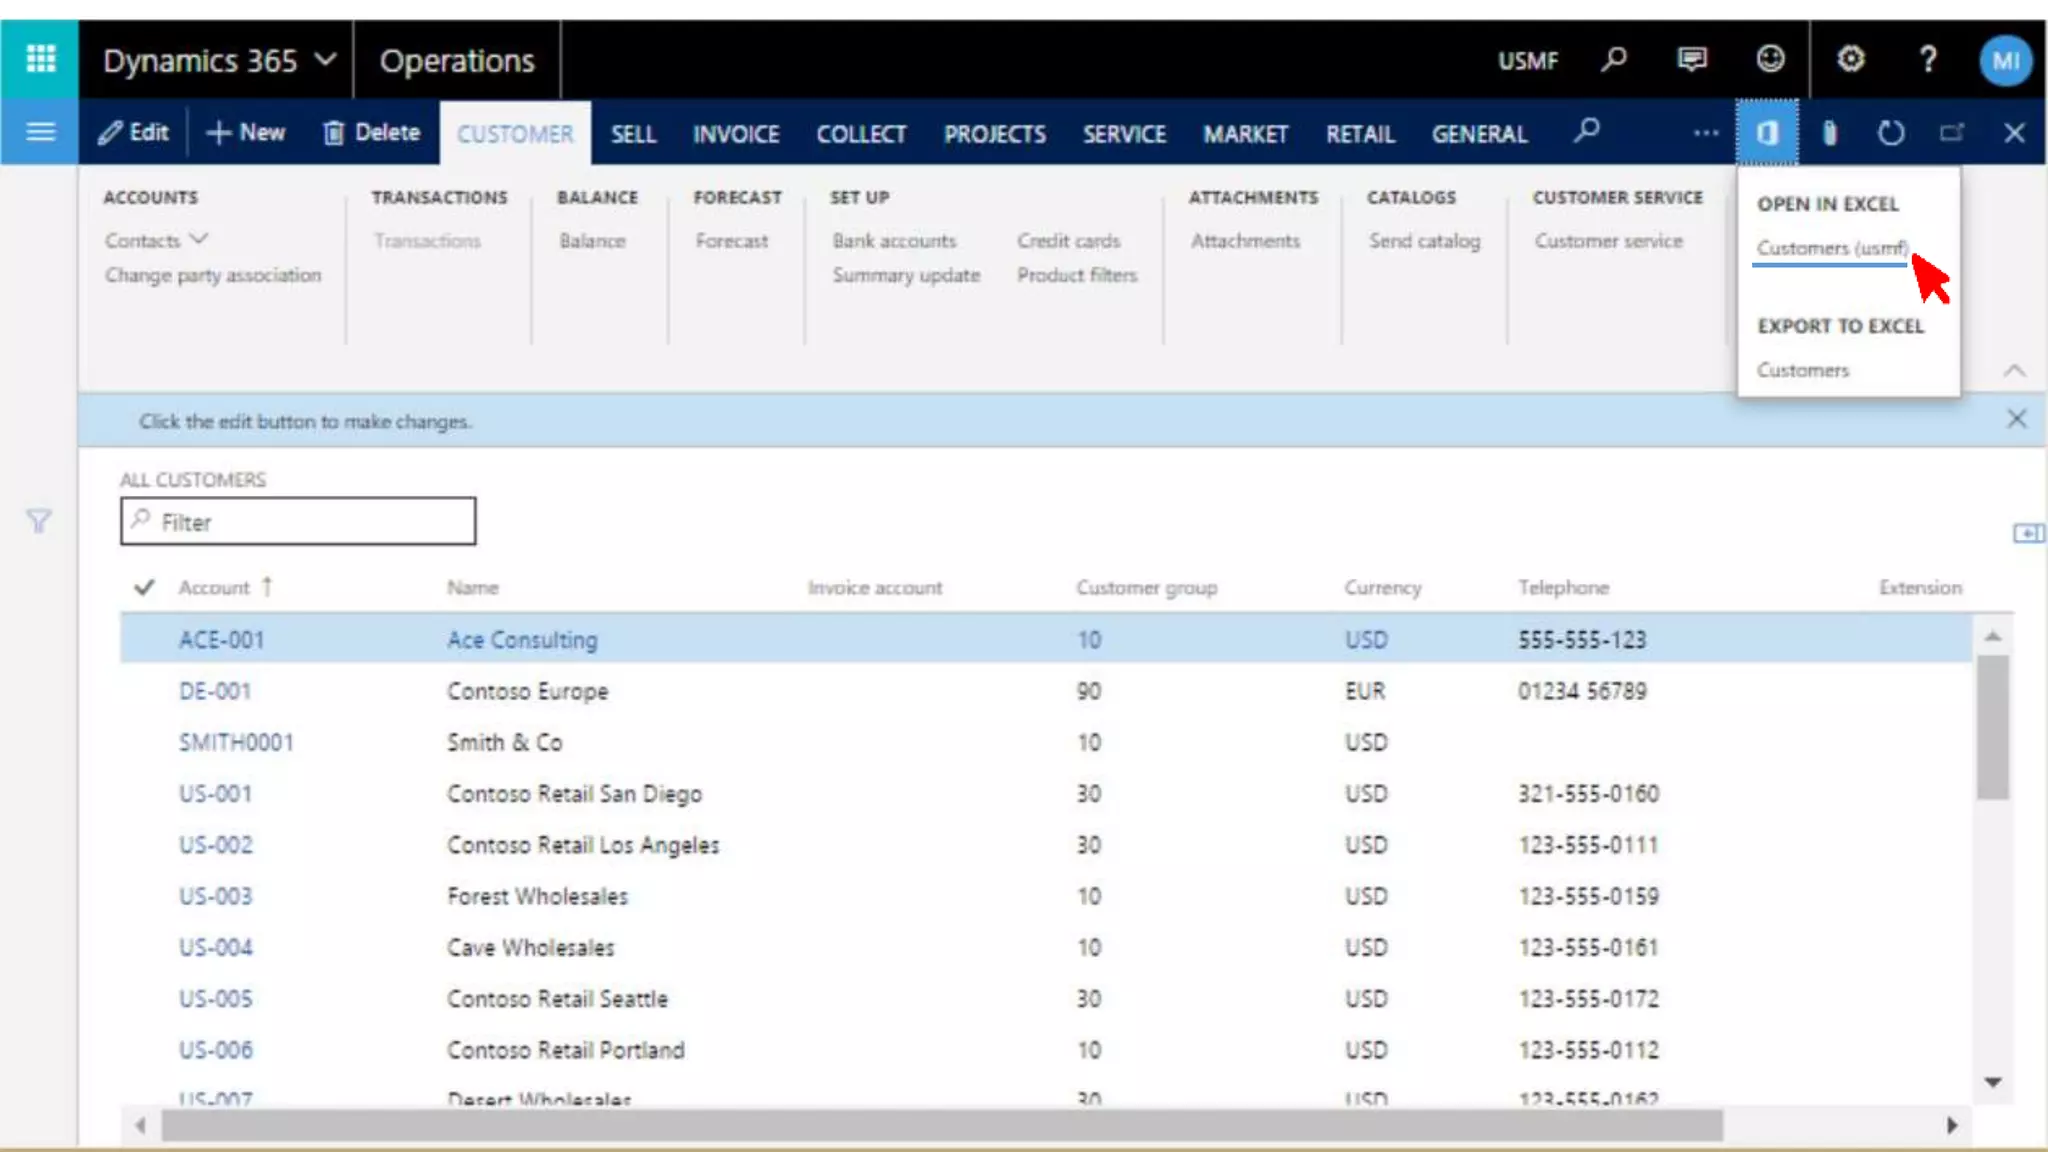Open the messages notification icon
This screenshot has height=1152, width=2048.
[1691, 59]
